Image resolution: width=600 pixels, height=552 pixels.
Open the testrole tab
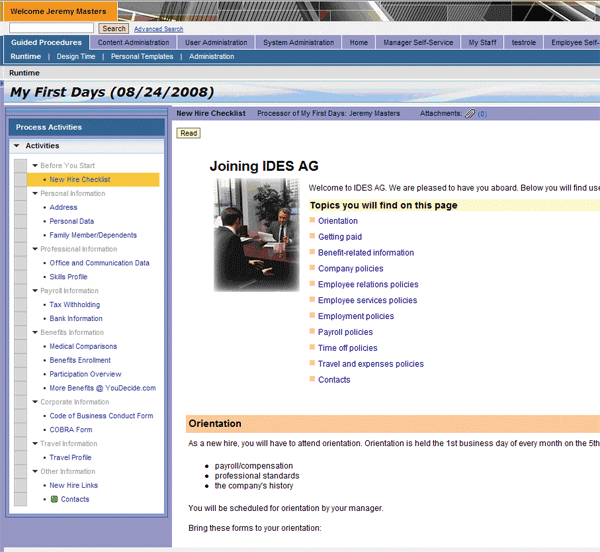click(x=524, y=42)
